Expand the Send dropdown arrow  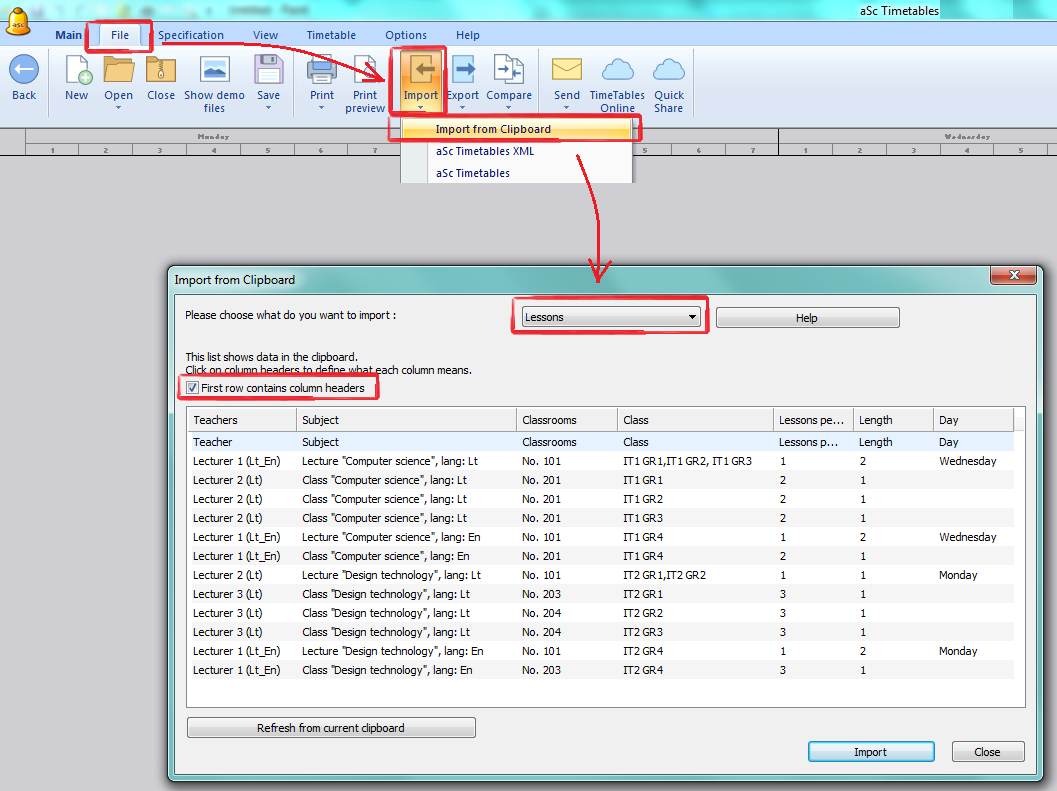tap(566, 108)
